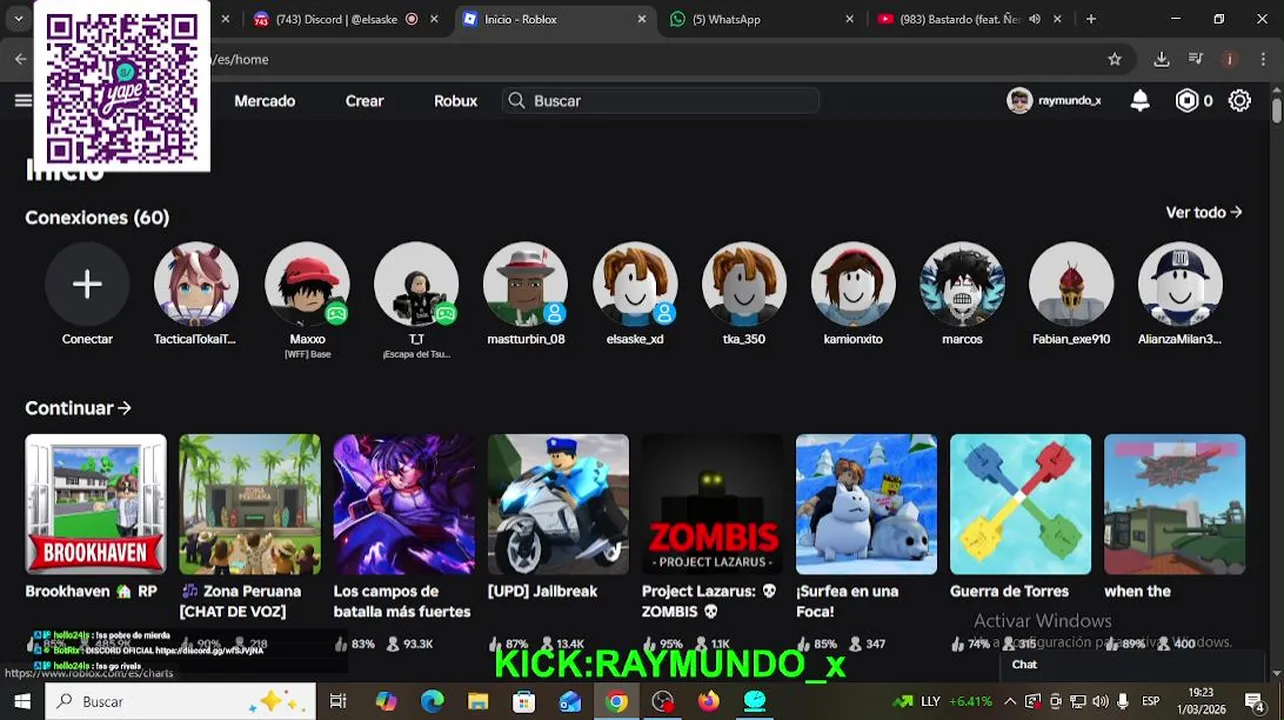This screenshot has width=1284, height=720.
Task: Open T_T friend avatar
Action: pyautogui.click(x=416, y=284)
